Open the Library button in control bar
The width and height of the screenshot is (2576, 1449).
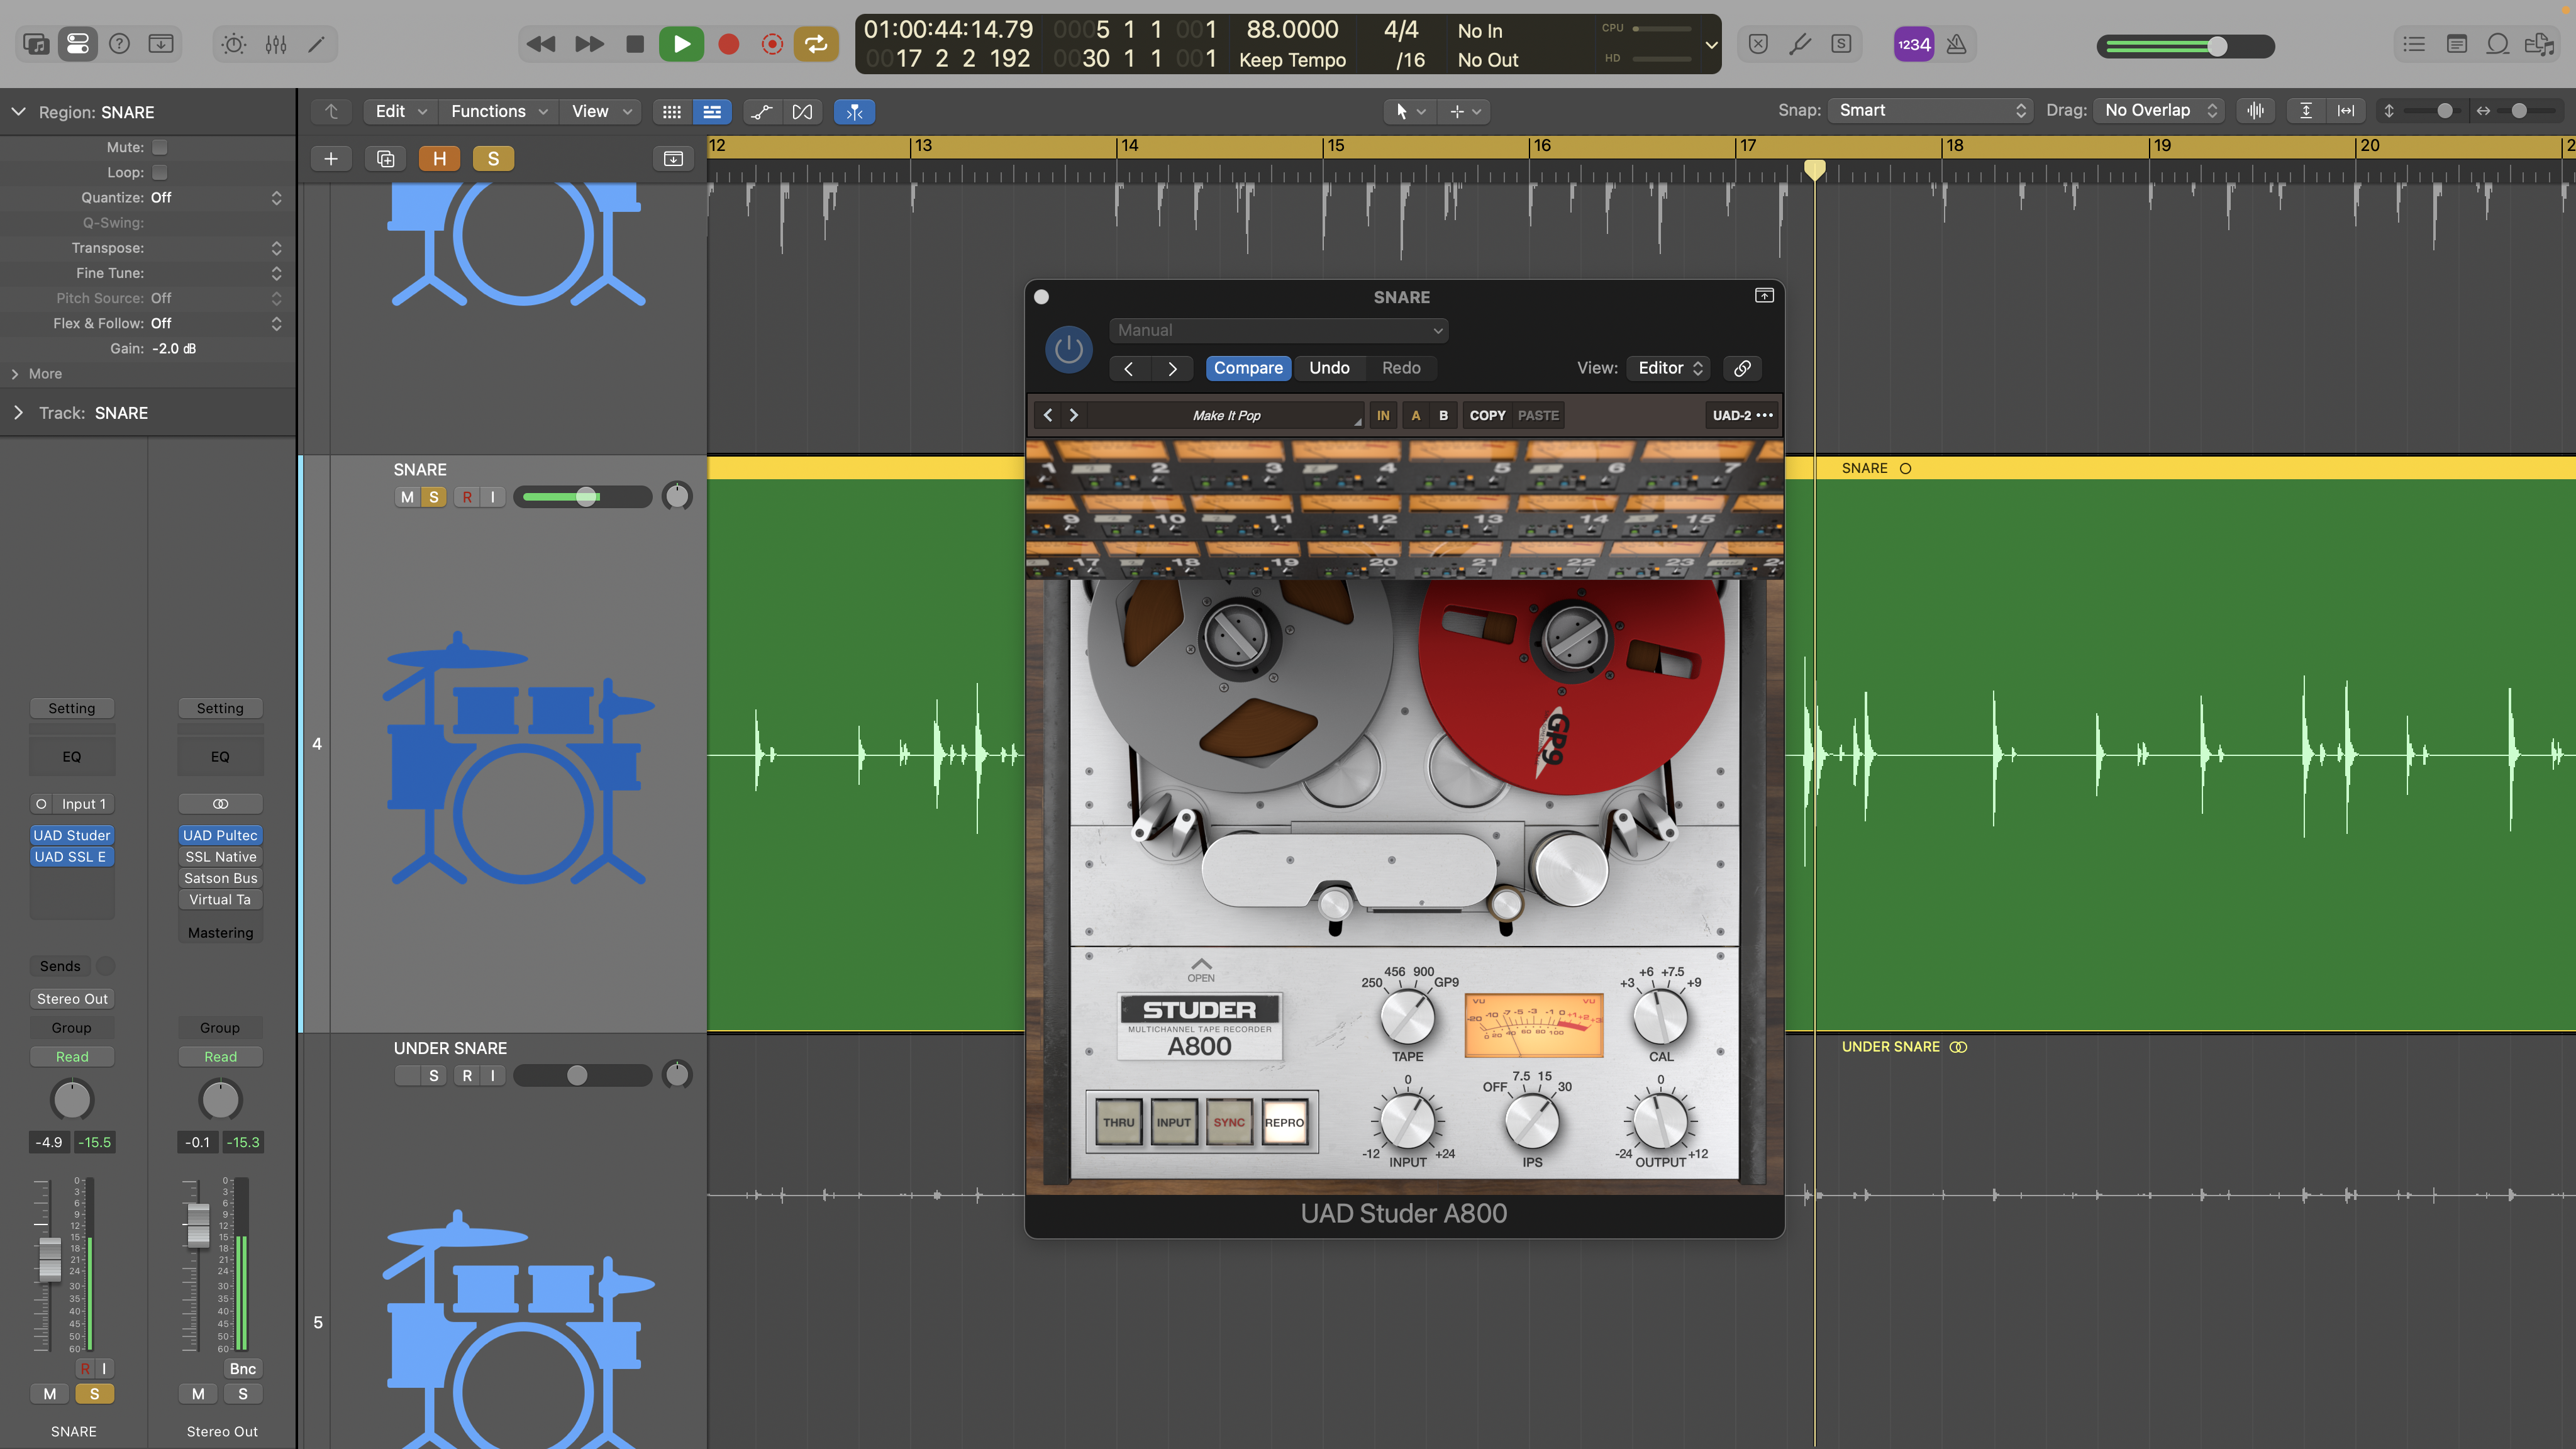36,44
